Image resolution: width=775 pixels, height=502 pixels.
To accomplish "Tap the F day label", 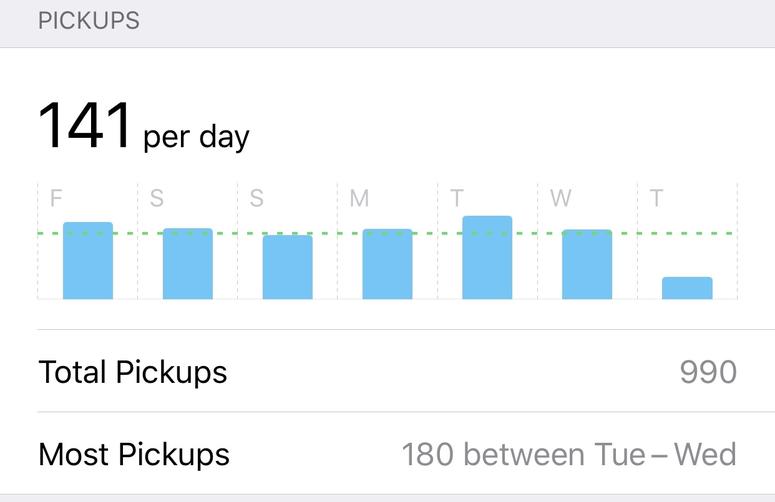I will pyautogui.click(x=56, y=198).
